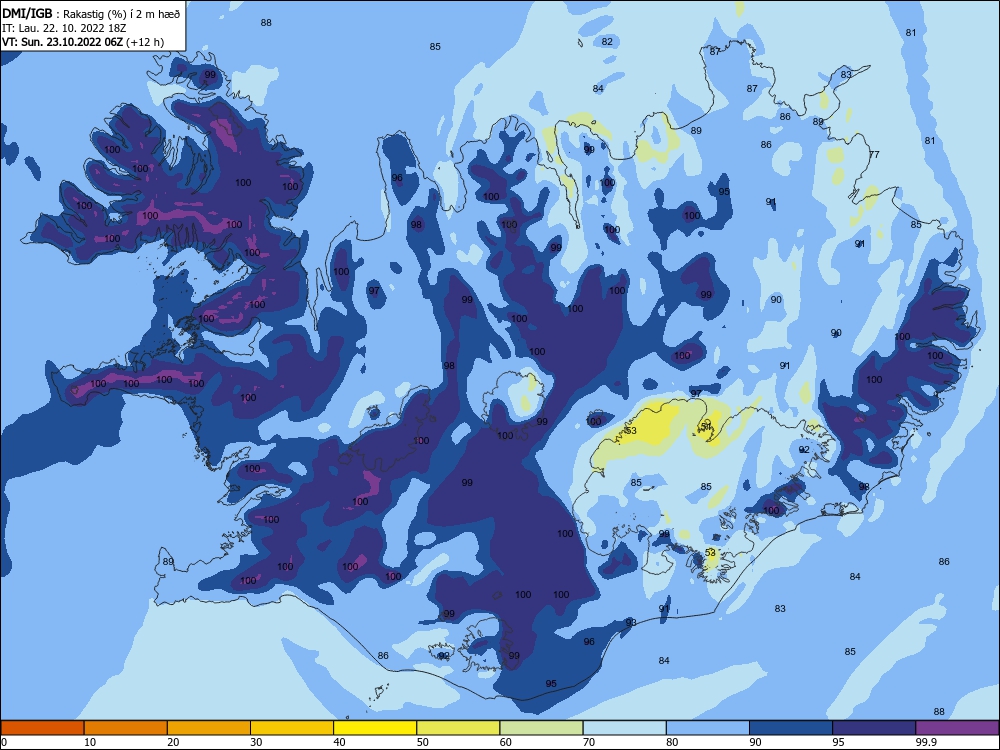Click the legend label '40'
This screenshot has width=1000, height=750.
[x=340, y=742]
